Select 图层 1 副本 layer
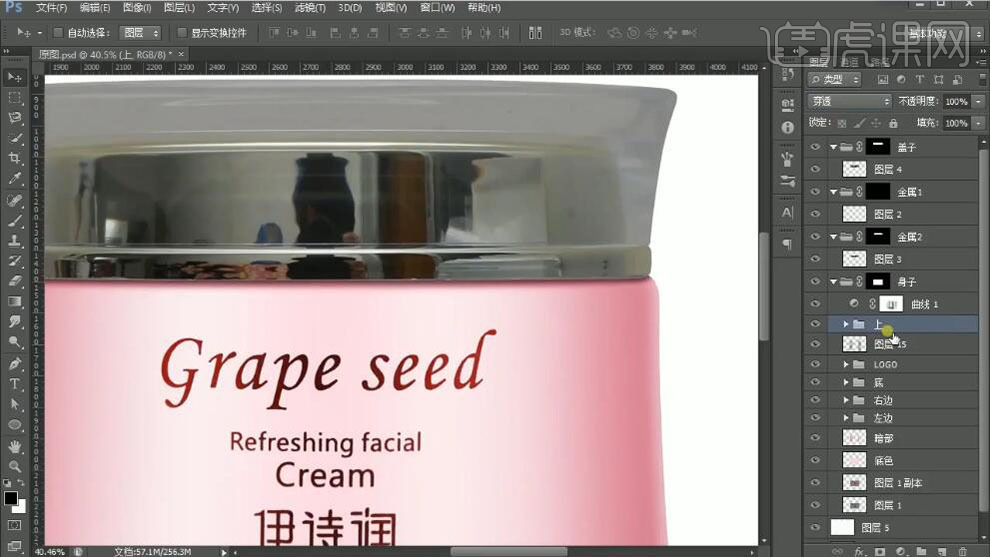This screenshot has height=557, width=990. (892, 482)
